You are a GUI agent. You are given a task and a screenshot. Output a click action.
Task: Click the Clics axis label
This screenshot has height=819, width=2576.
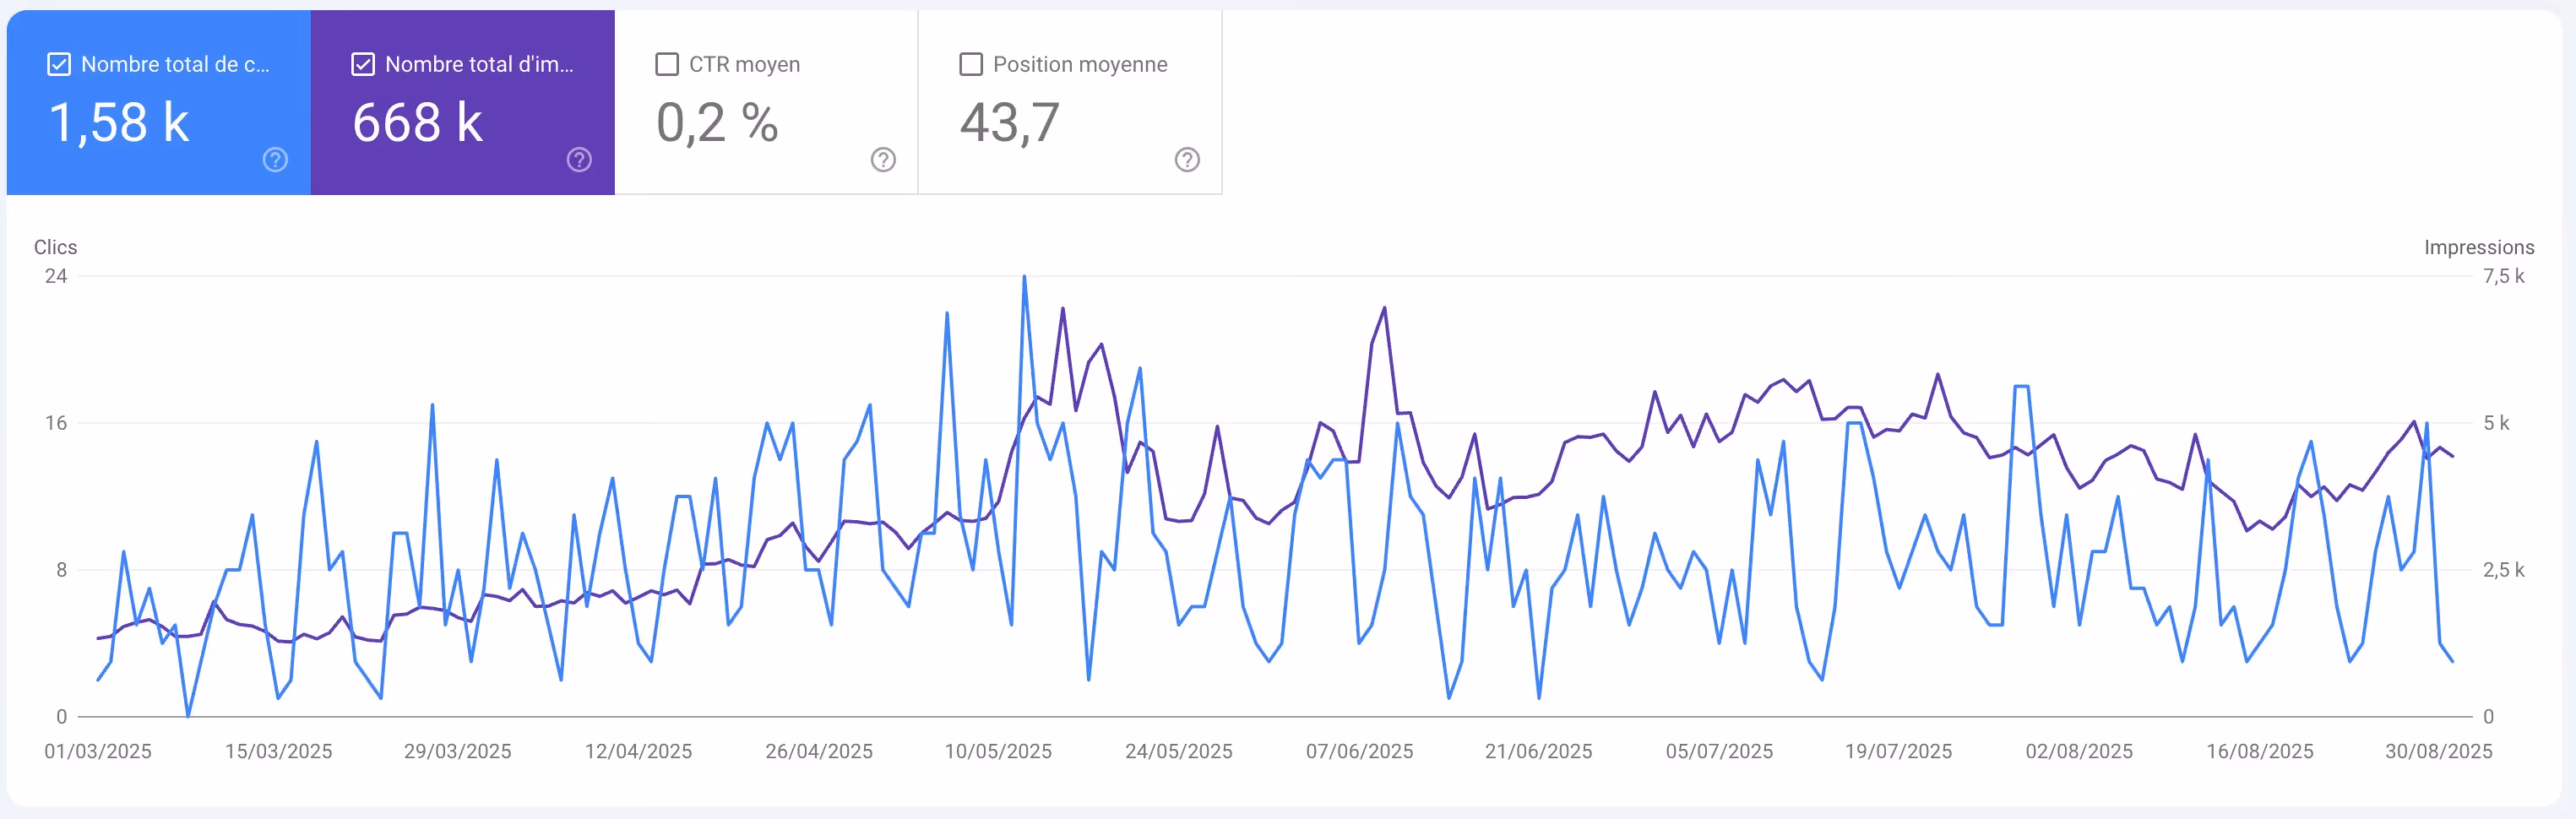pyautogui.click(x=55, y=246)
